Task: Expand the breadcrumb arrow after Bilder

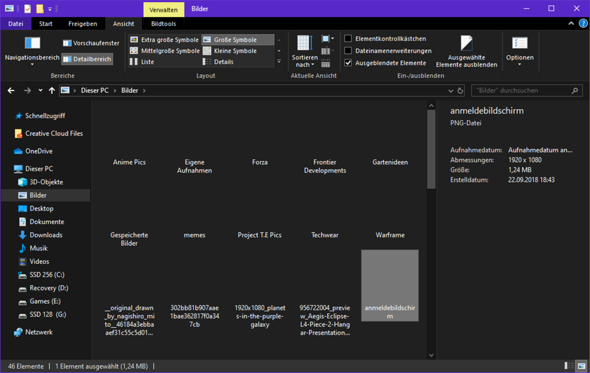Action: [144, 90]
